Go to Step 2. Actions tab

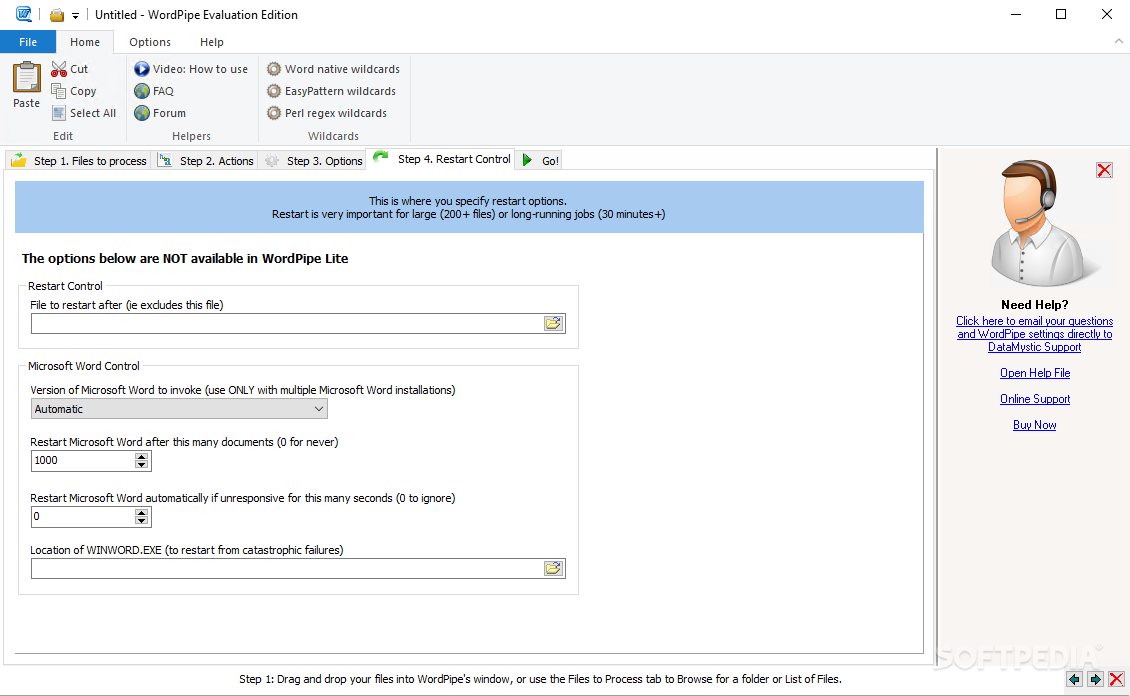point(206,161)
